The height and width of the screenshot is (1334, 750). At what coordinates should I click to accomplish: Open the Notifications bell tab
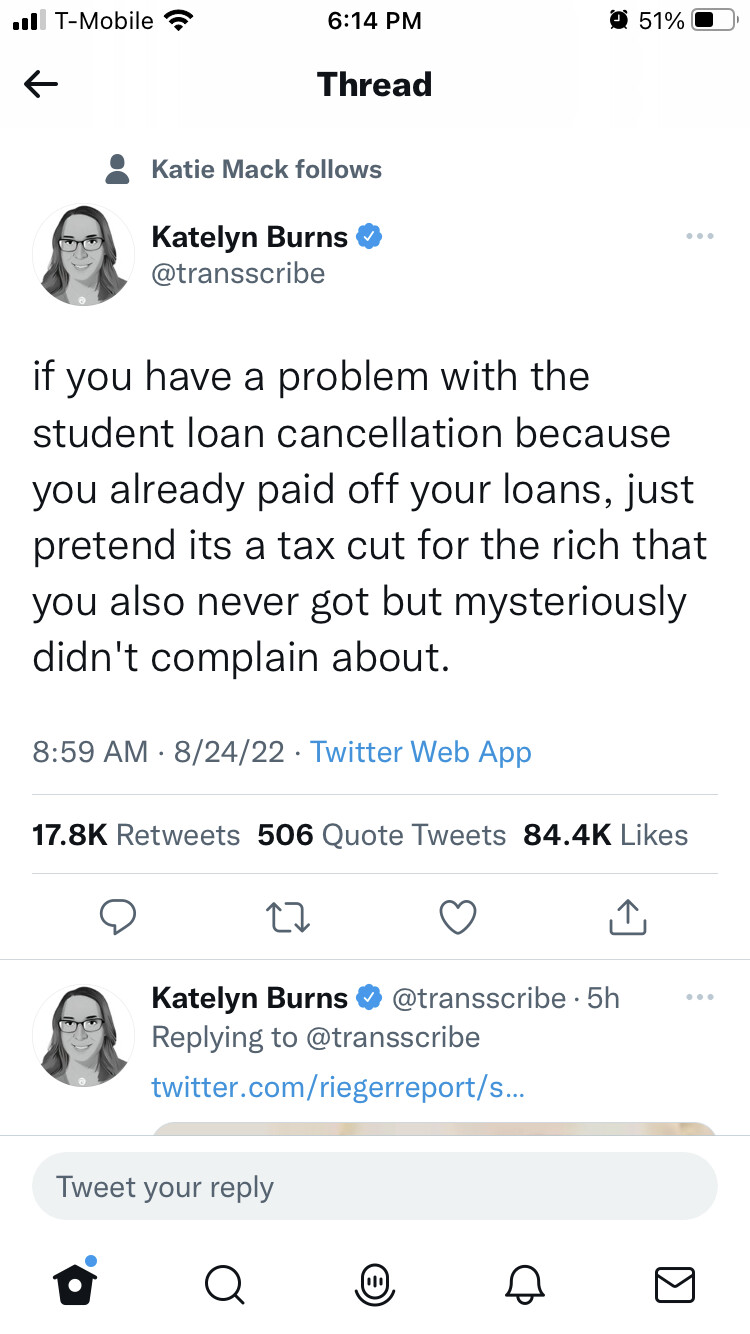(526, 1283)
